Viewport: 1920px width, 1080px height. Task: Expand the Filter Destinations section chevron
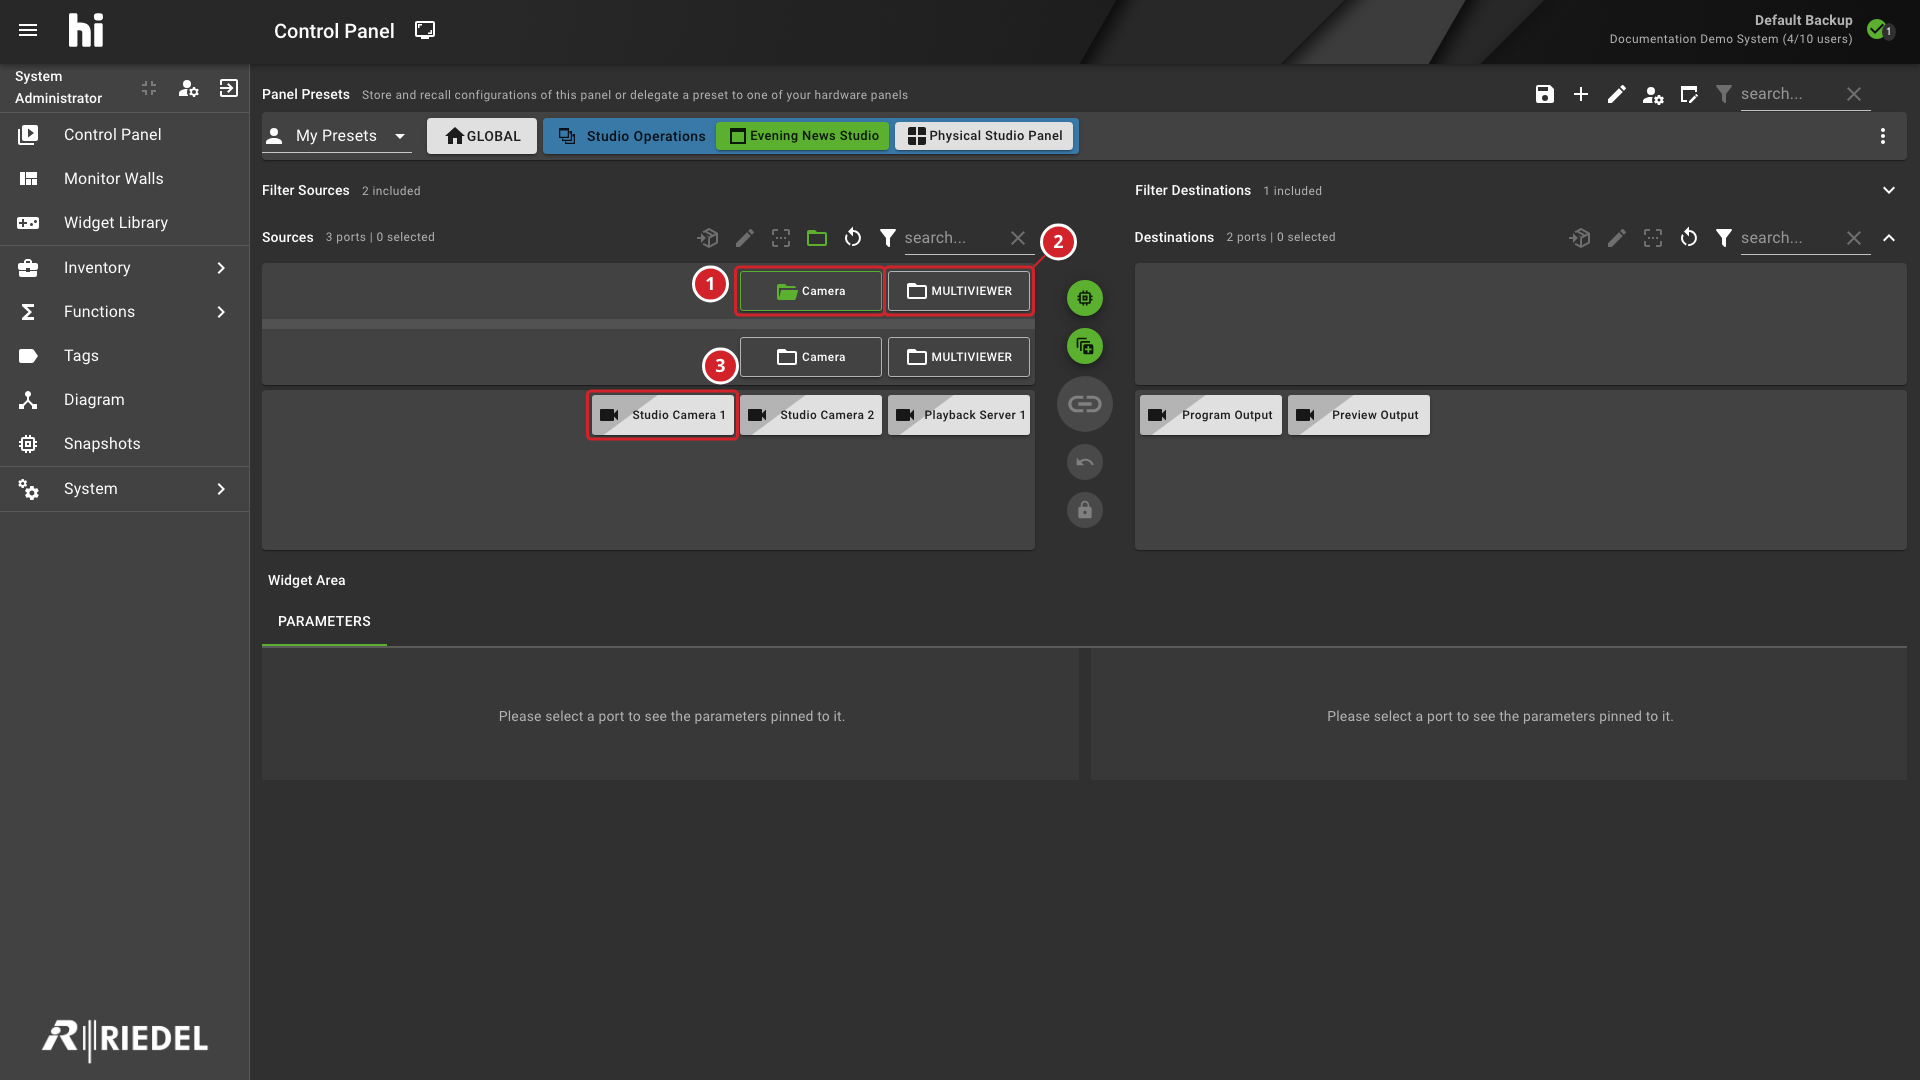coord(1889,190)
